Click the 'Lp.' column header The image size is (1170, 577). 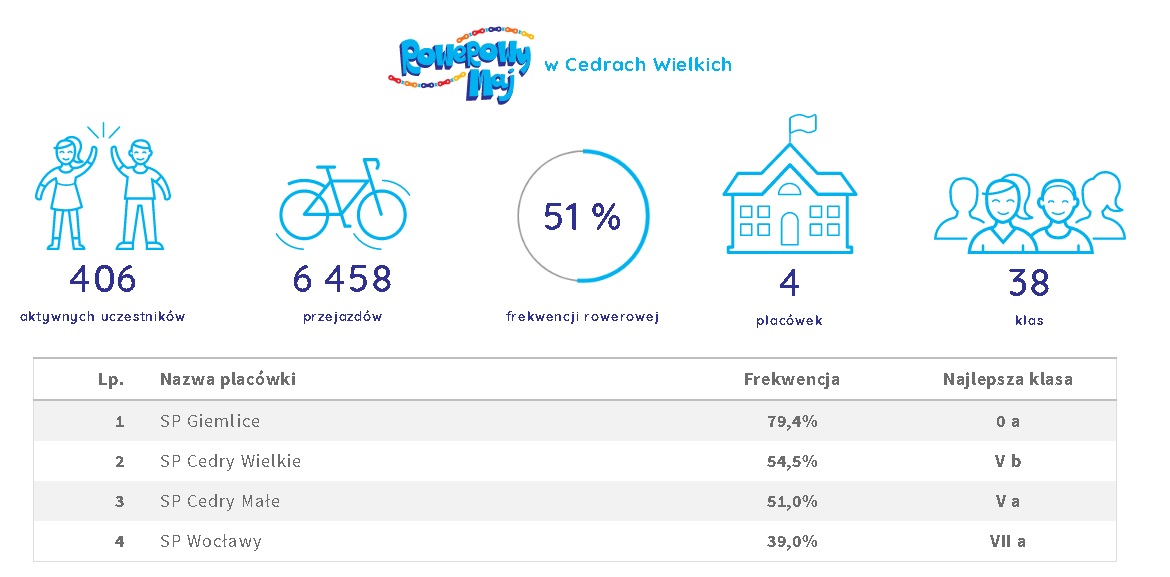(111, 380)
